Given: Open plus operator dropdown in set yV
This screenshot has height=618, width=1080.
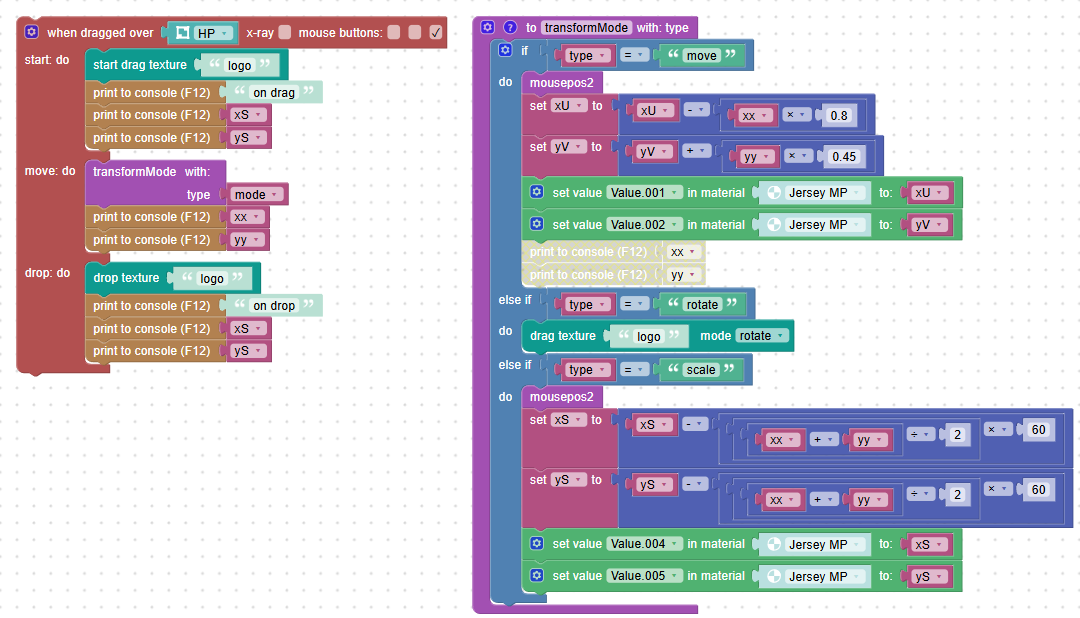Looking at the screenshot, I should tap(696, 150).
